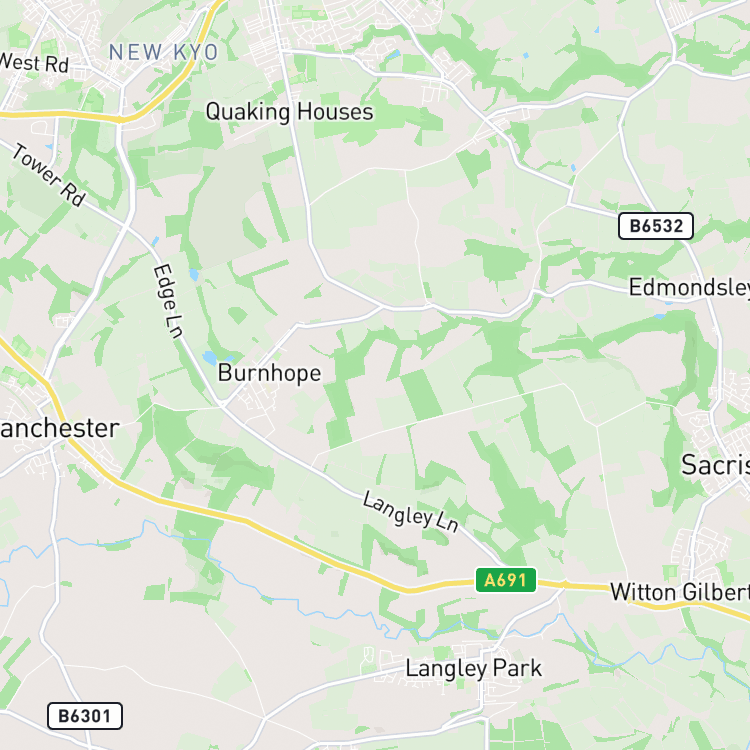Viewport: 750px width, 750px height.
Task: Click the Langley Ln road label
Action: [410, 512]
